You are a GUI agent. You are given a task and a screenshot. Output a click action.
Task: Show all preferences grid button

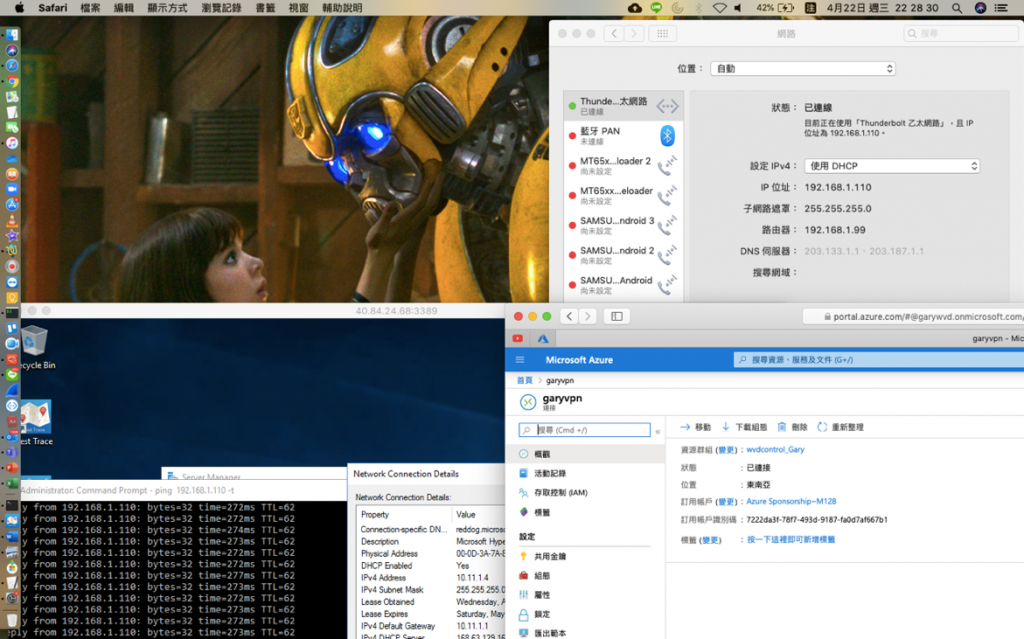pos(662,33)
